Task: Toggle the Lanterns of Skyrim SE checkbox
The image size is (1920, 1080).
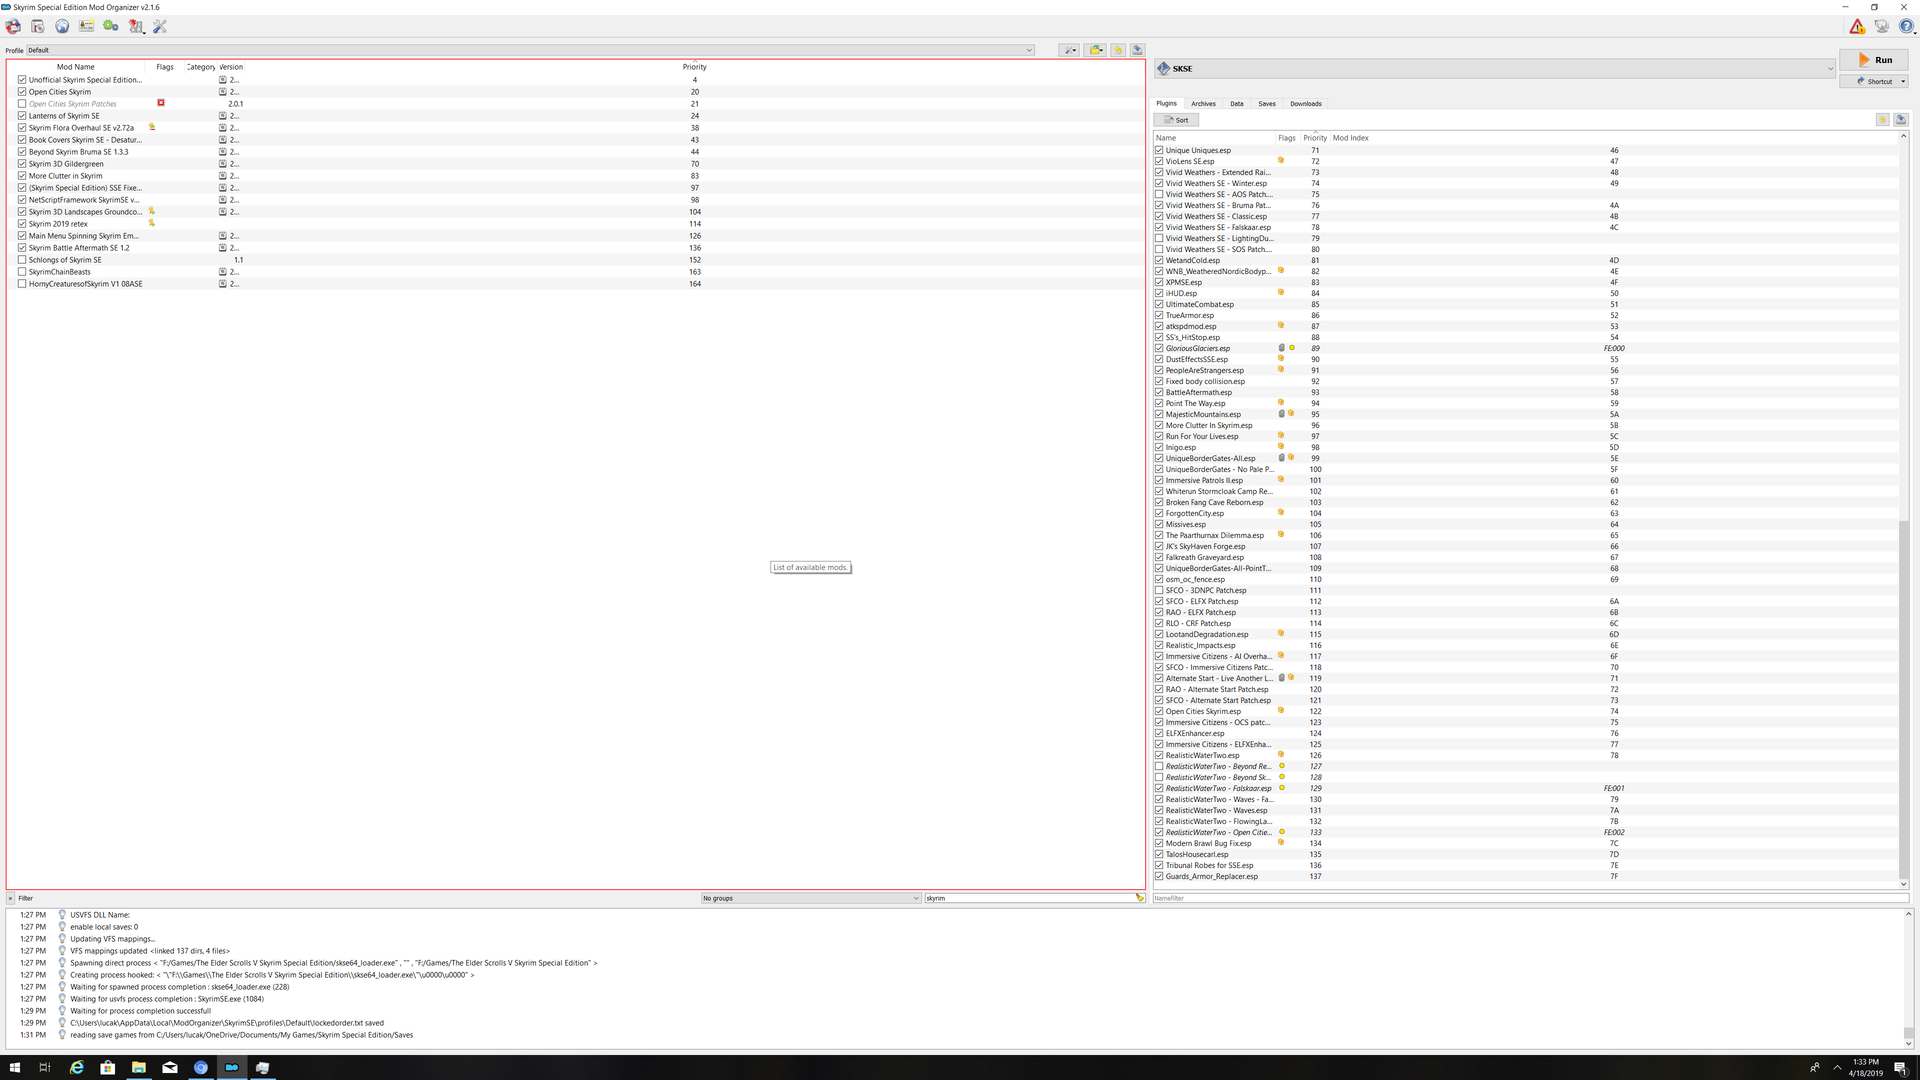Action: [22, 115]
